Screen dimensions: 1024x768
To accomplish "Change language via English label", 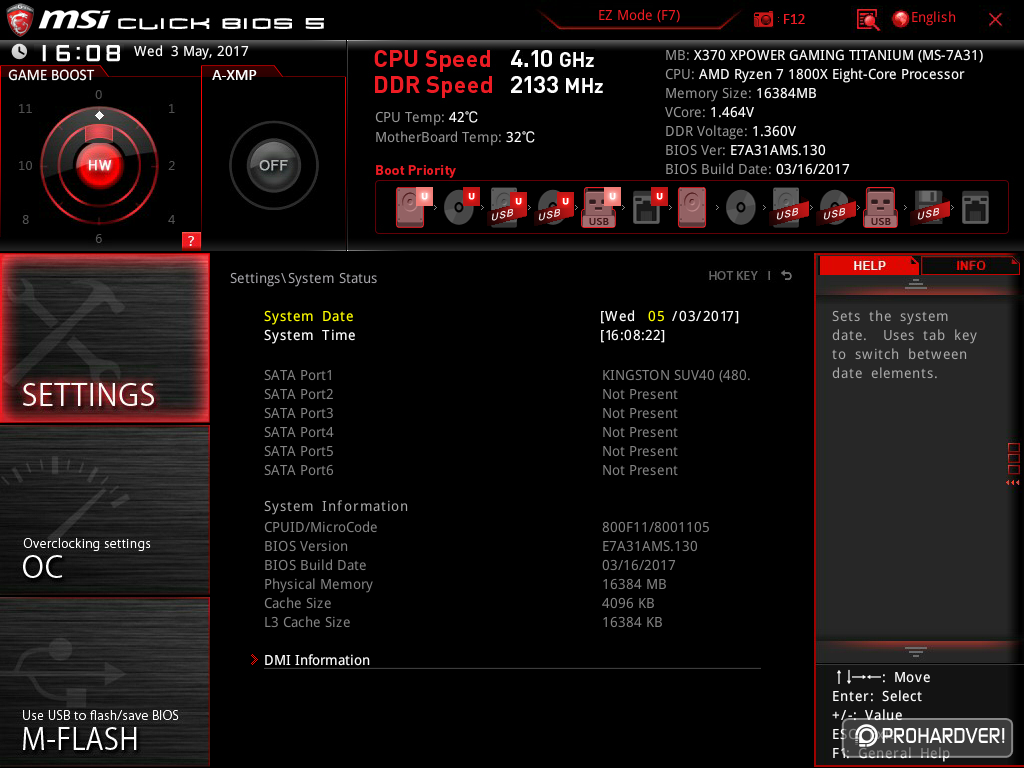I will tap(933, 18).
